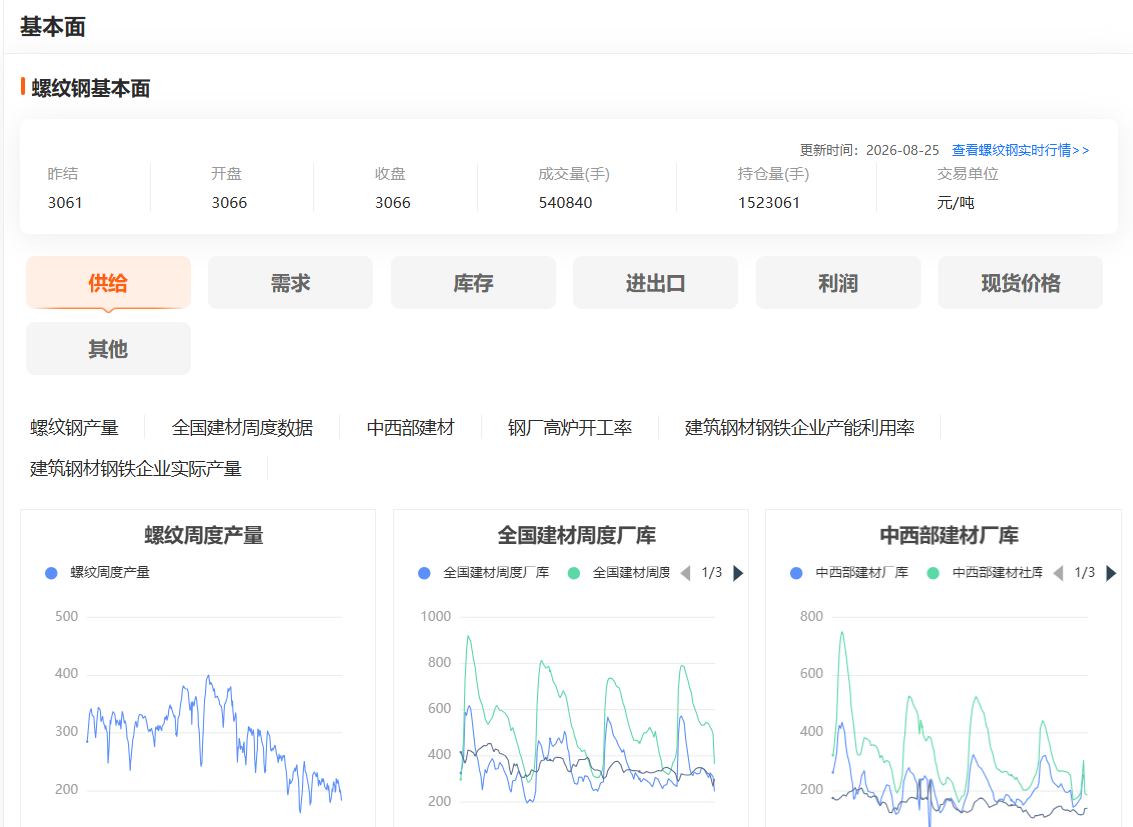Click the 螺纹周度产量 chart title

coord(204,535)
